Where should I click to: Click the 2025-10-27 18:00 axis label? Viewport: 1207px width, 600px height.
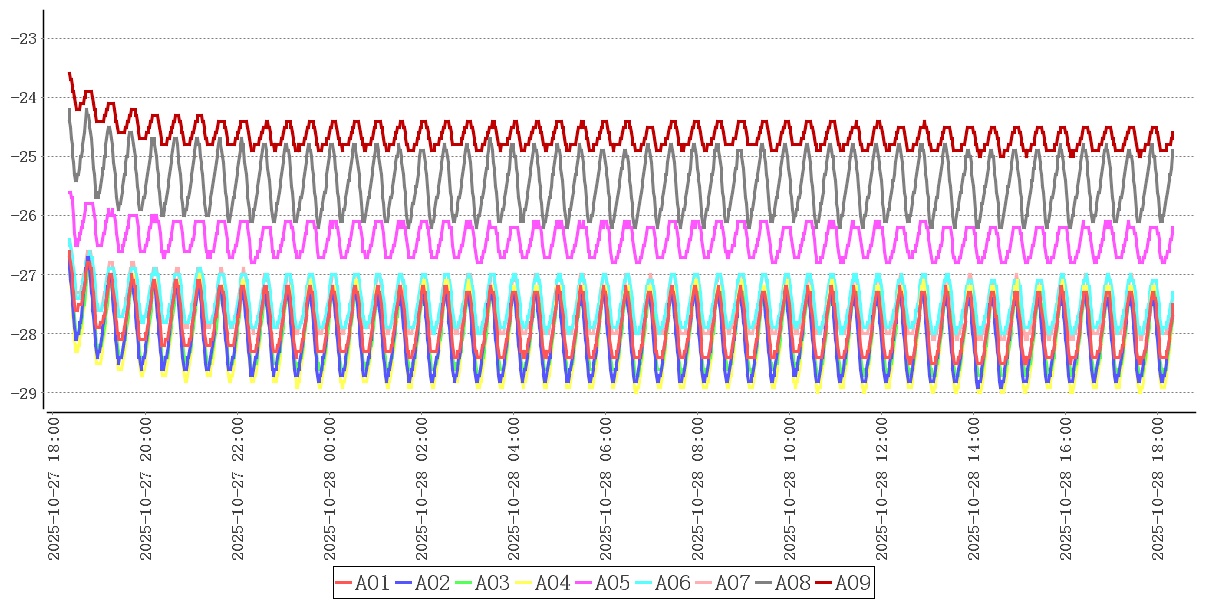(x=55, y=489)
